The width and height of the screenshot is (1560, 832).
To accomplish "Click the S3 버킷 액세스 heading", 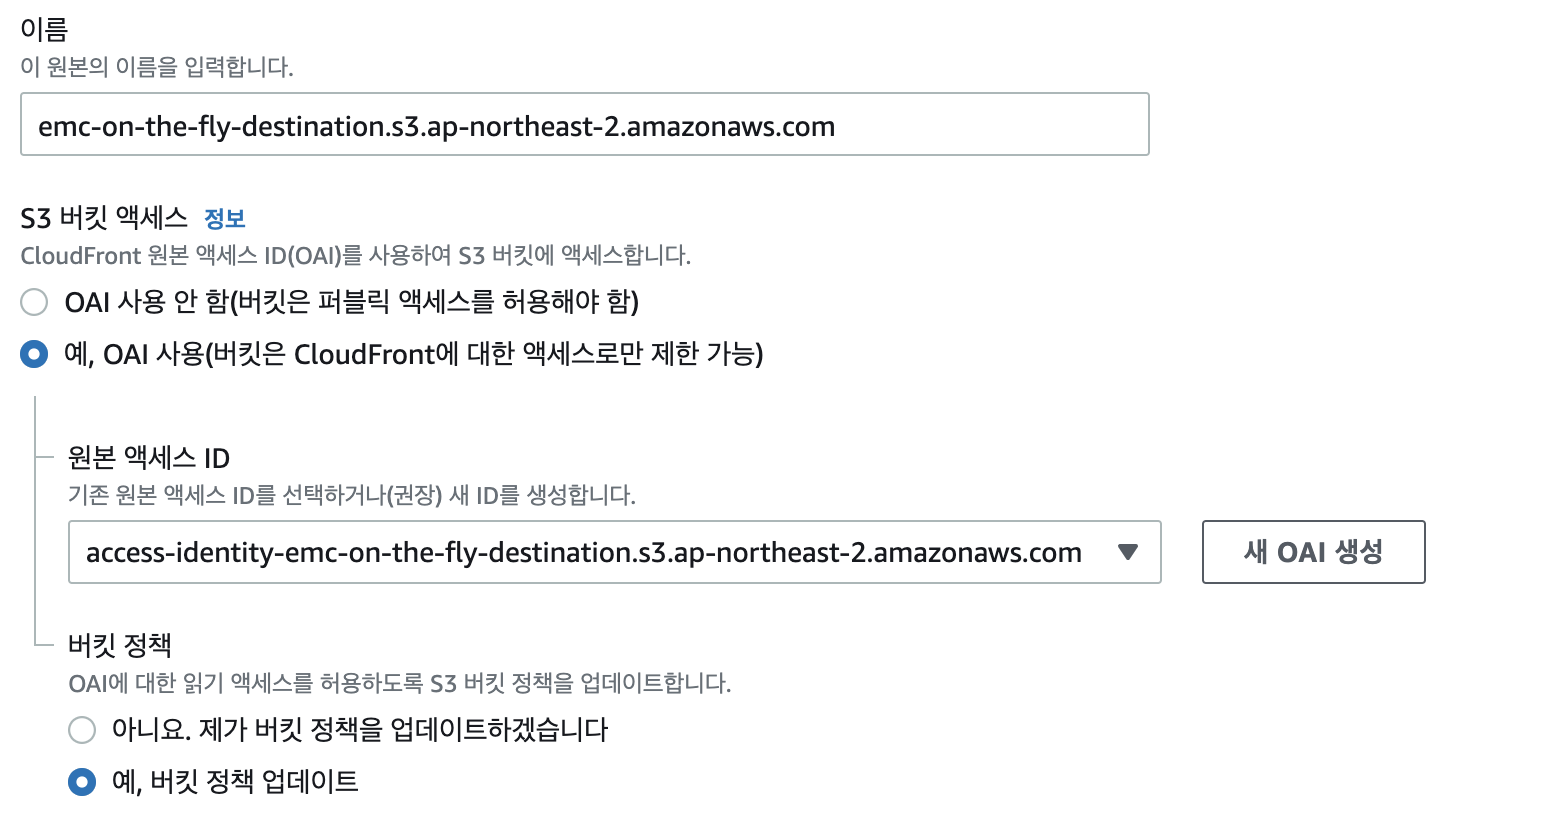I will coord(104,218).
